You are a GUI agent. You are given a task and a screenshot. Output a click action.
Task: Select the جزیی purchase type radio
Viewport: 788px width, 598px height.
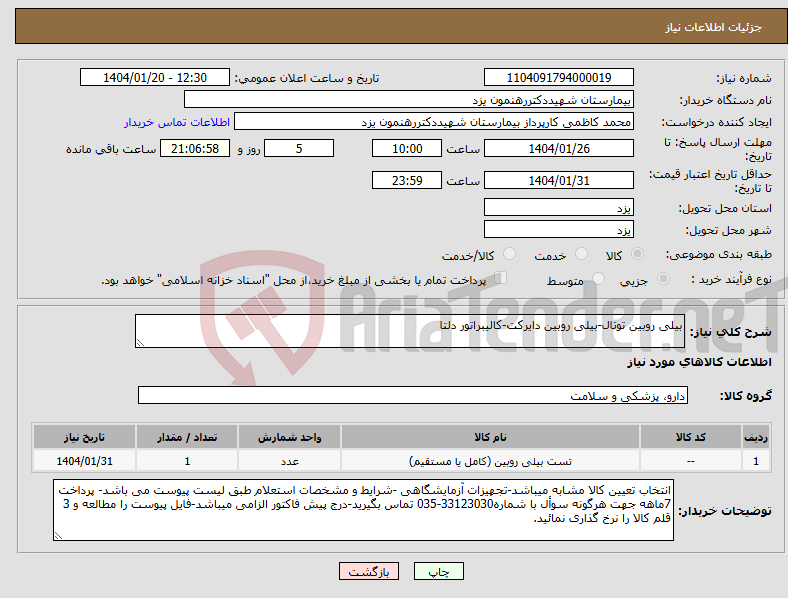(663, 278)
